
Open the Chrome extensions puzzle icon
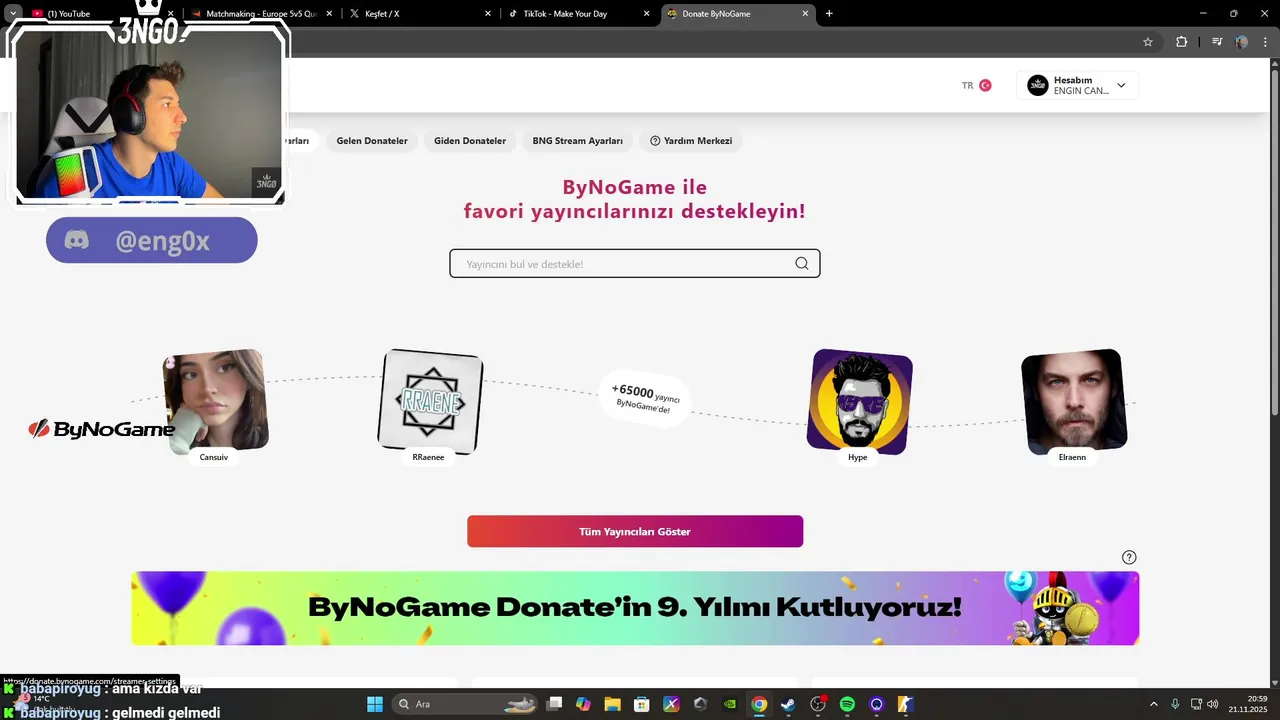(x=1181, y=42)
